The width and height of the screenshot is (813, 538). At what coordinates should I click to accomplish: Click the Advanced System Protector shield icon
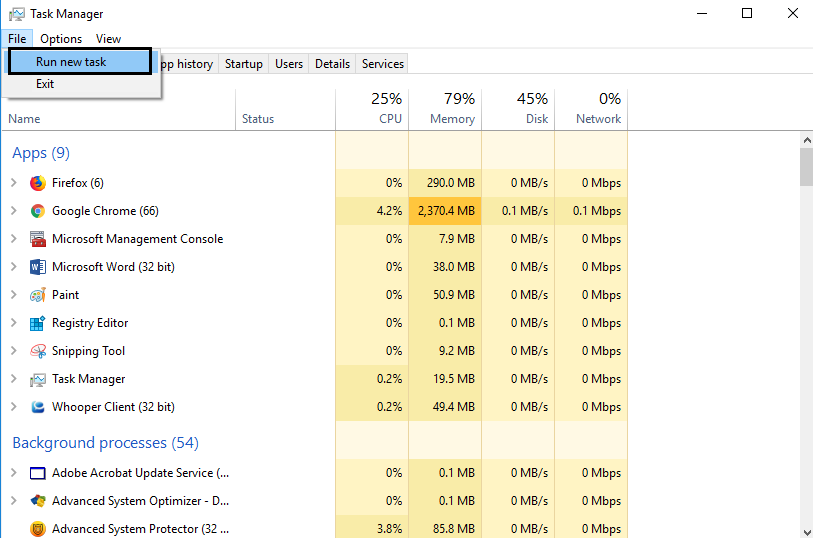coord(38,529)
